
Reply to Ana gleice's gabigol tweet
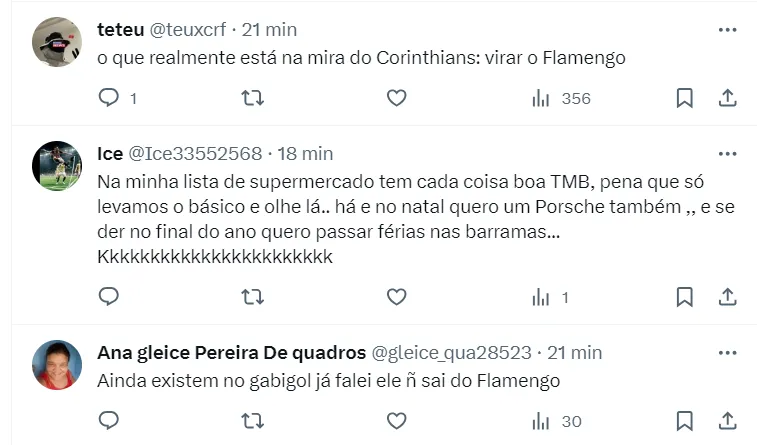(x=109, y=420)
